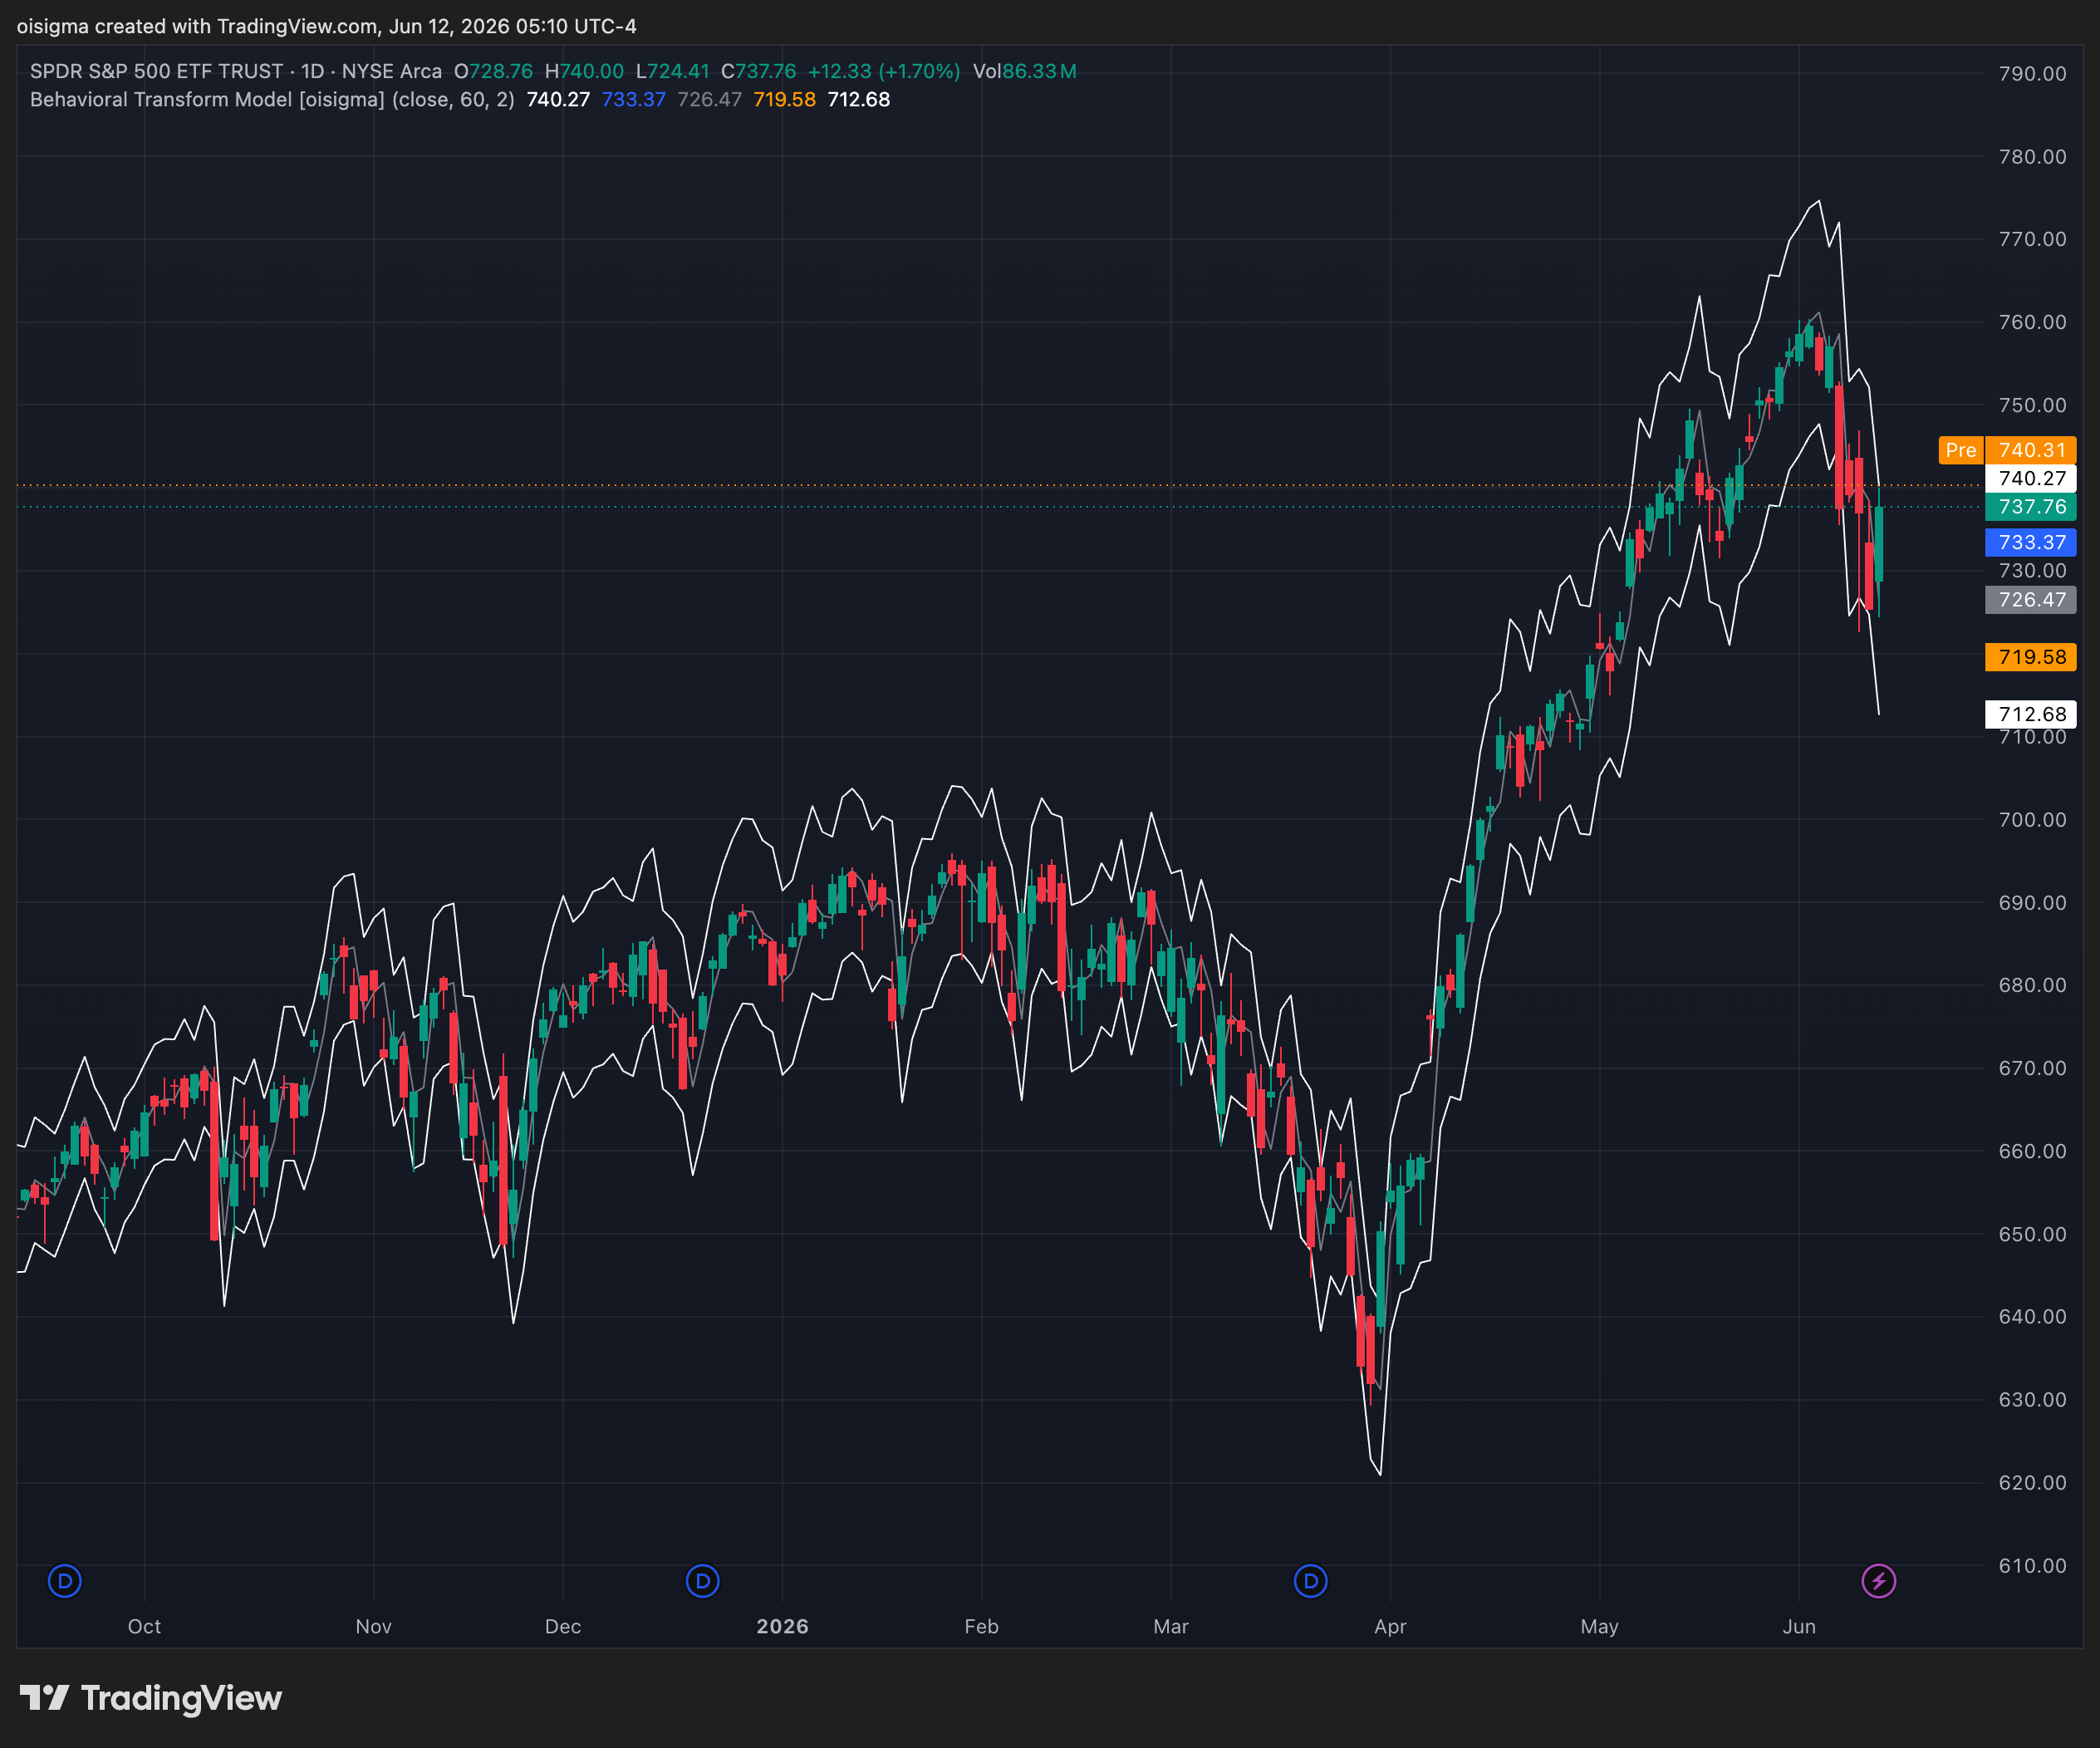Click the +12.33 (+1.70%) change readout
The height and width of the screenshot is (1748, 2100).
click(x=884, y=71)
